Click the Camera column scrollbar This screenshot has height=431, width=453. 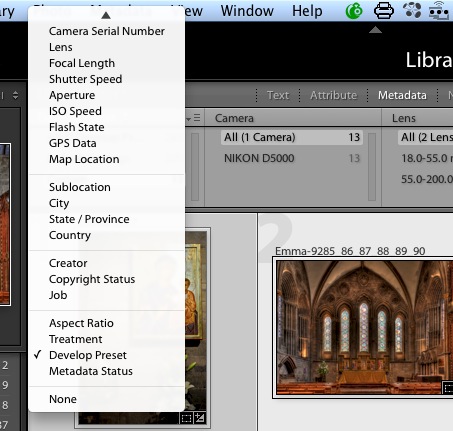372,167
